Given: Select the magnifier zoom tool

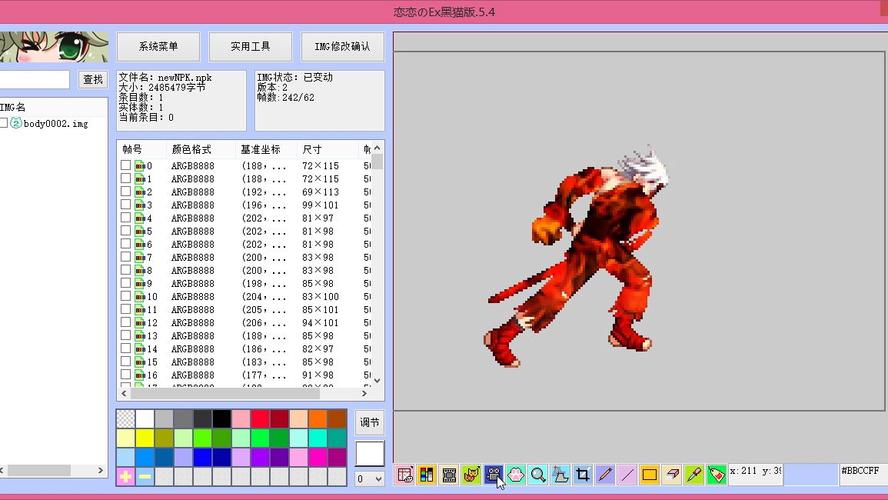Looking at the screenshot, I should (x=538, y=475).
